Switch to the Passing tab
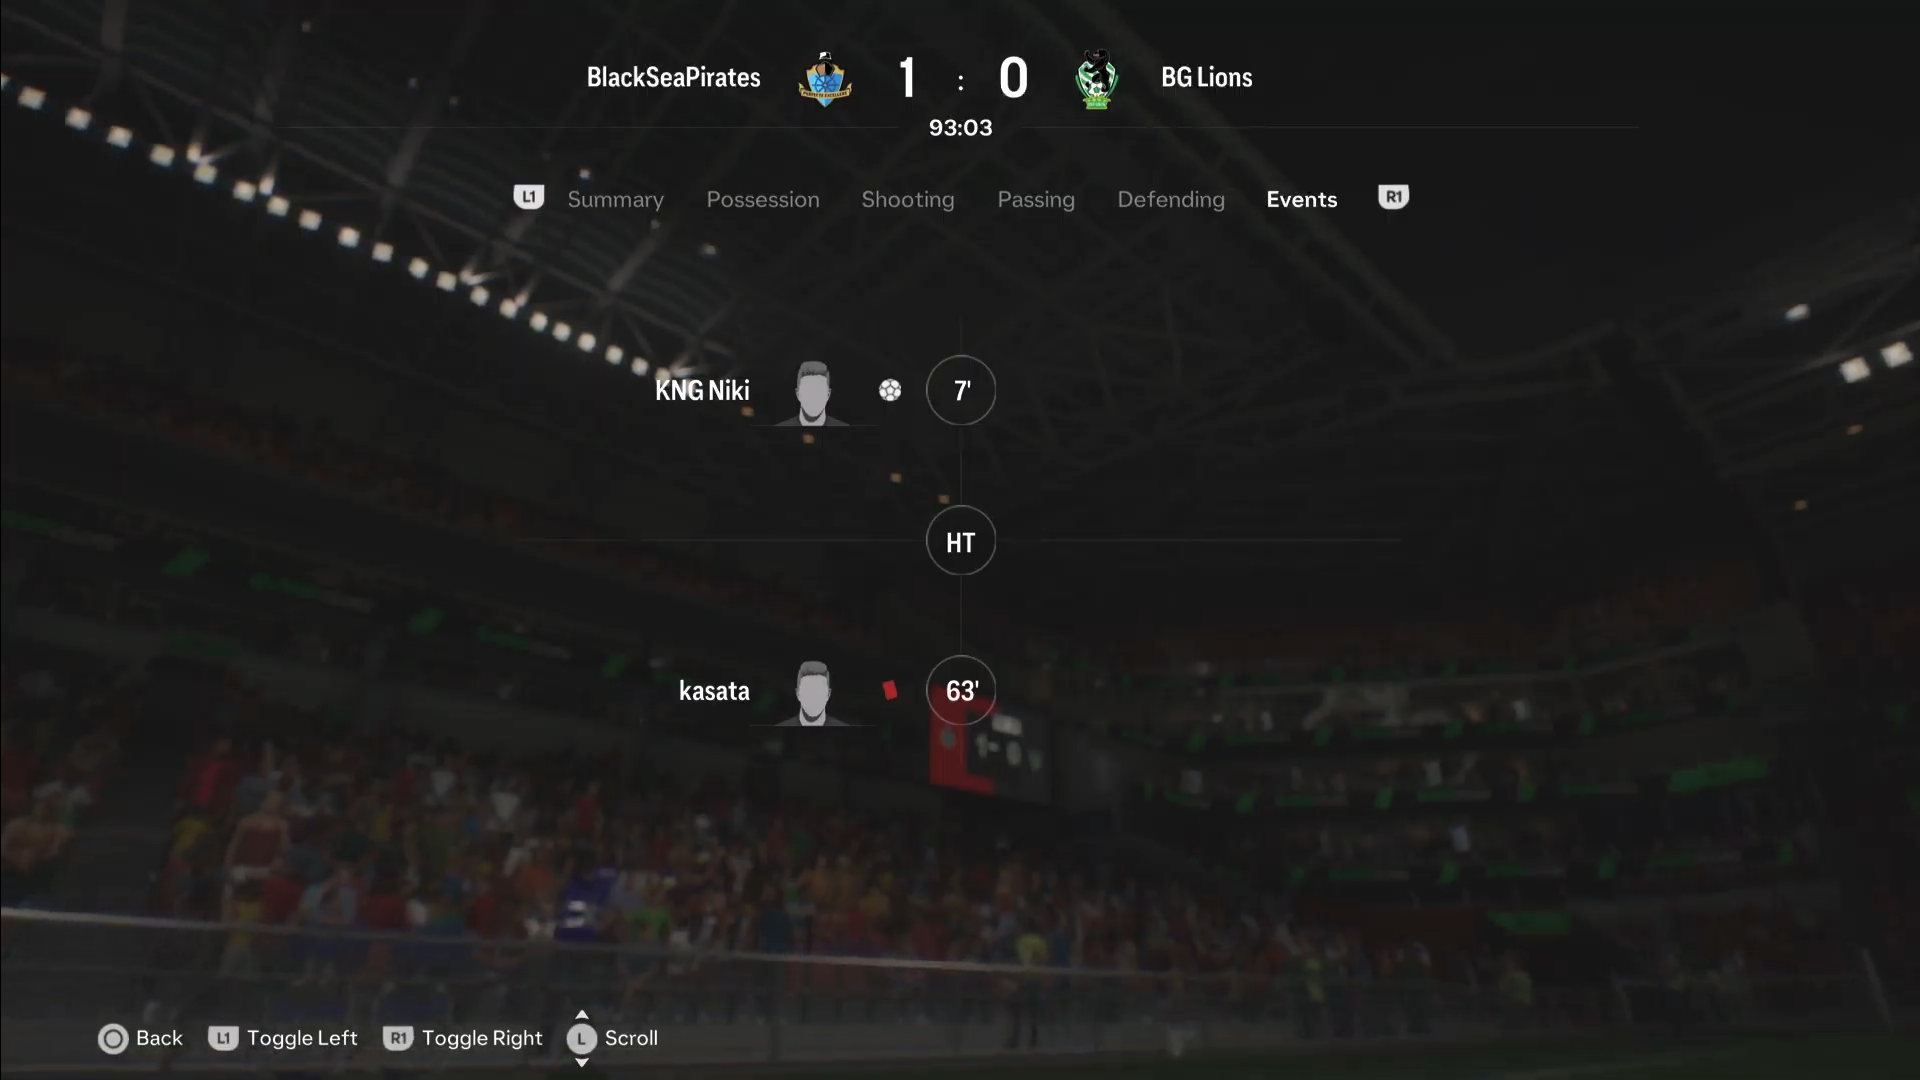The image size is (1920, 1080). click(x=1036, y=200)
